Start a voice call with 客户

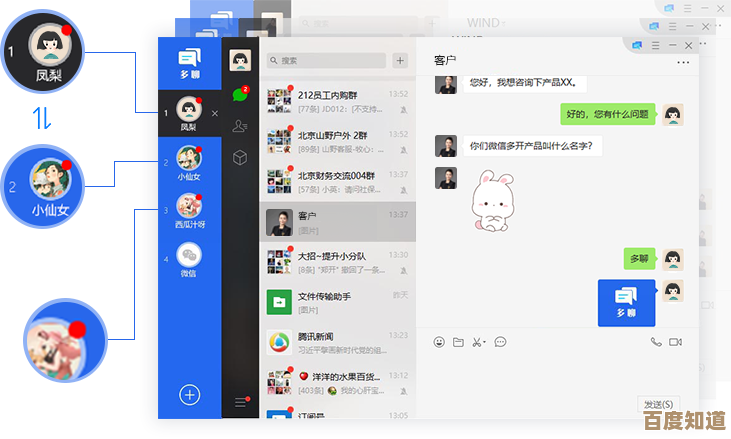[656, 342]
